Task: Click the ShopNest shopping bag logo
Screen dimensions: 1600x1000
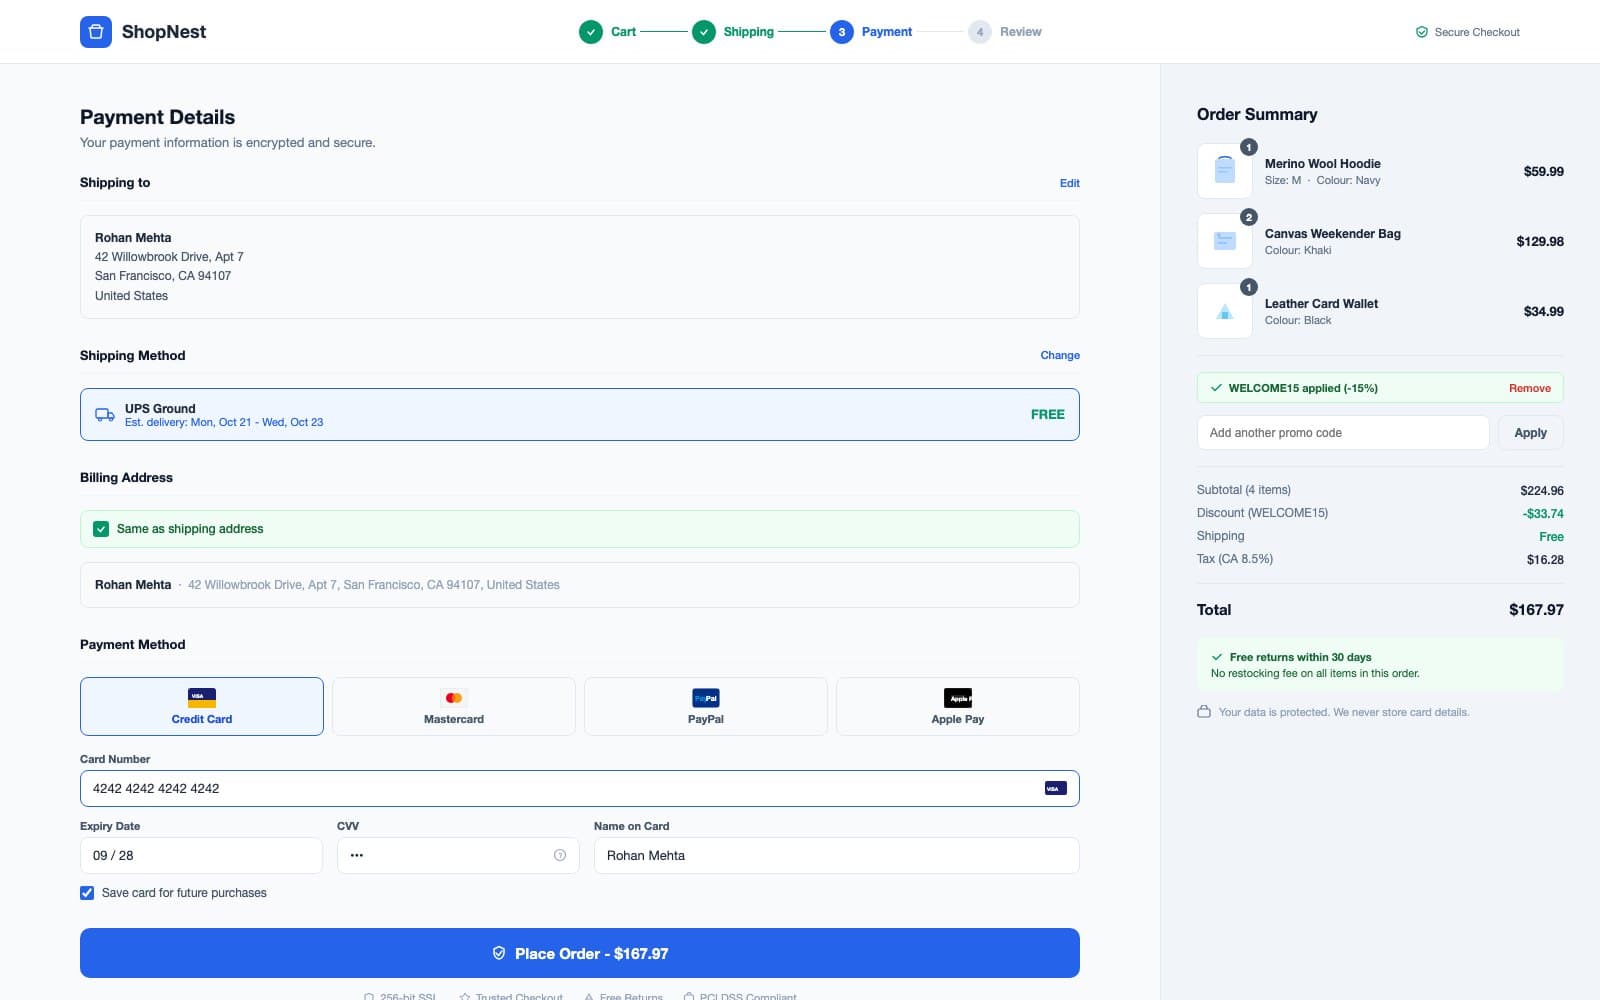Action: click(x=96, y=32)
